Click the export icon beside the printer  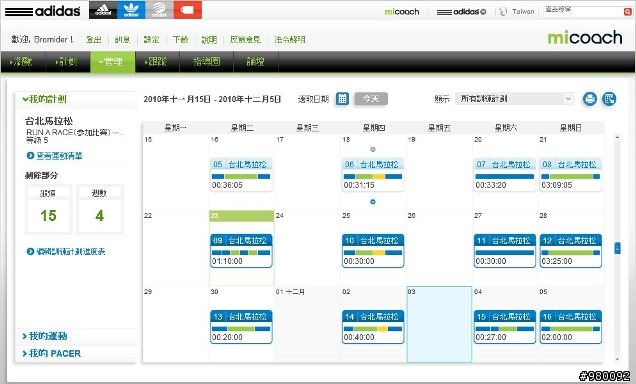[609, 99]
